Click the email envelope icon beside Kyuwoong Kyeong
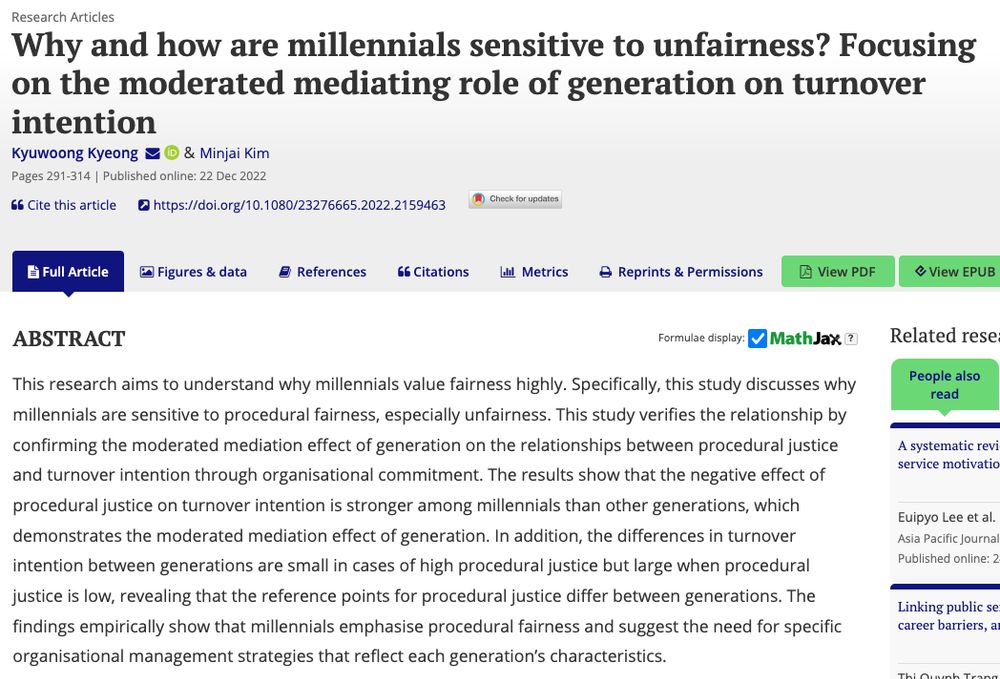The image size is (1000, 679). (152, 154)
